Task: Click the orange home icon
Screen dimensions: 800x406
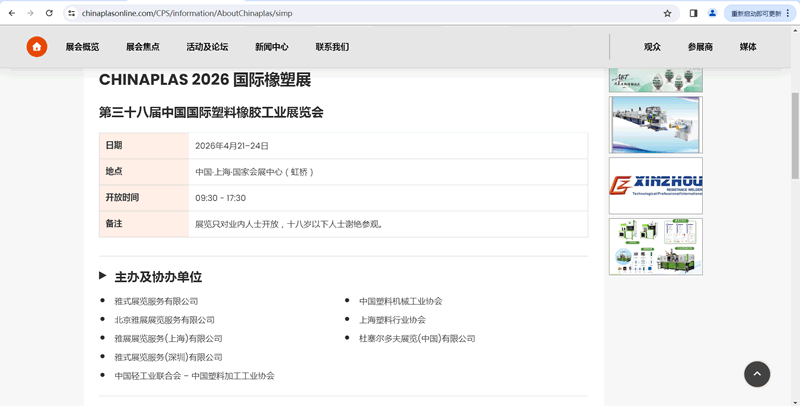Action: point(36,47)
